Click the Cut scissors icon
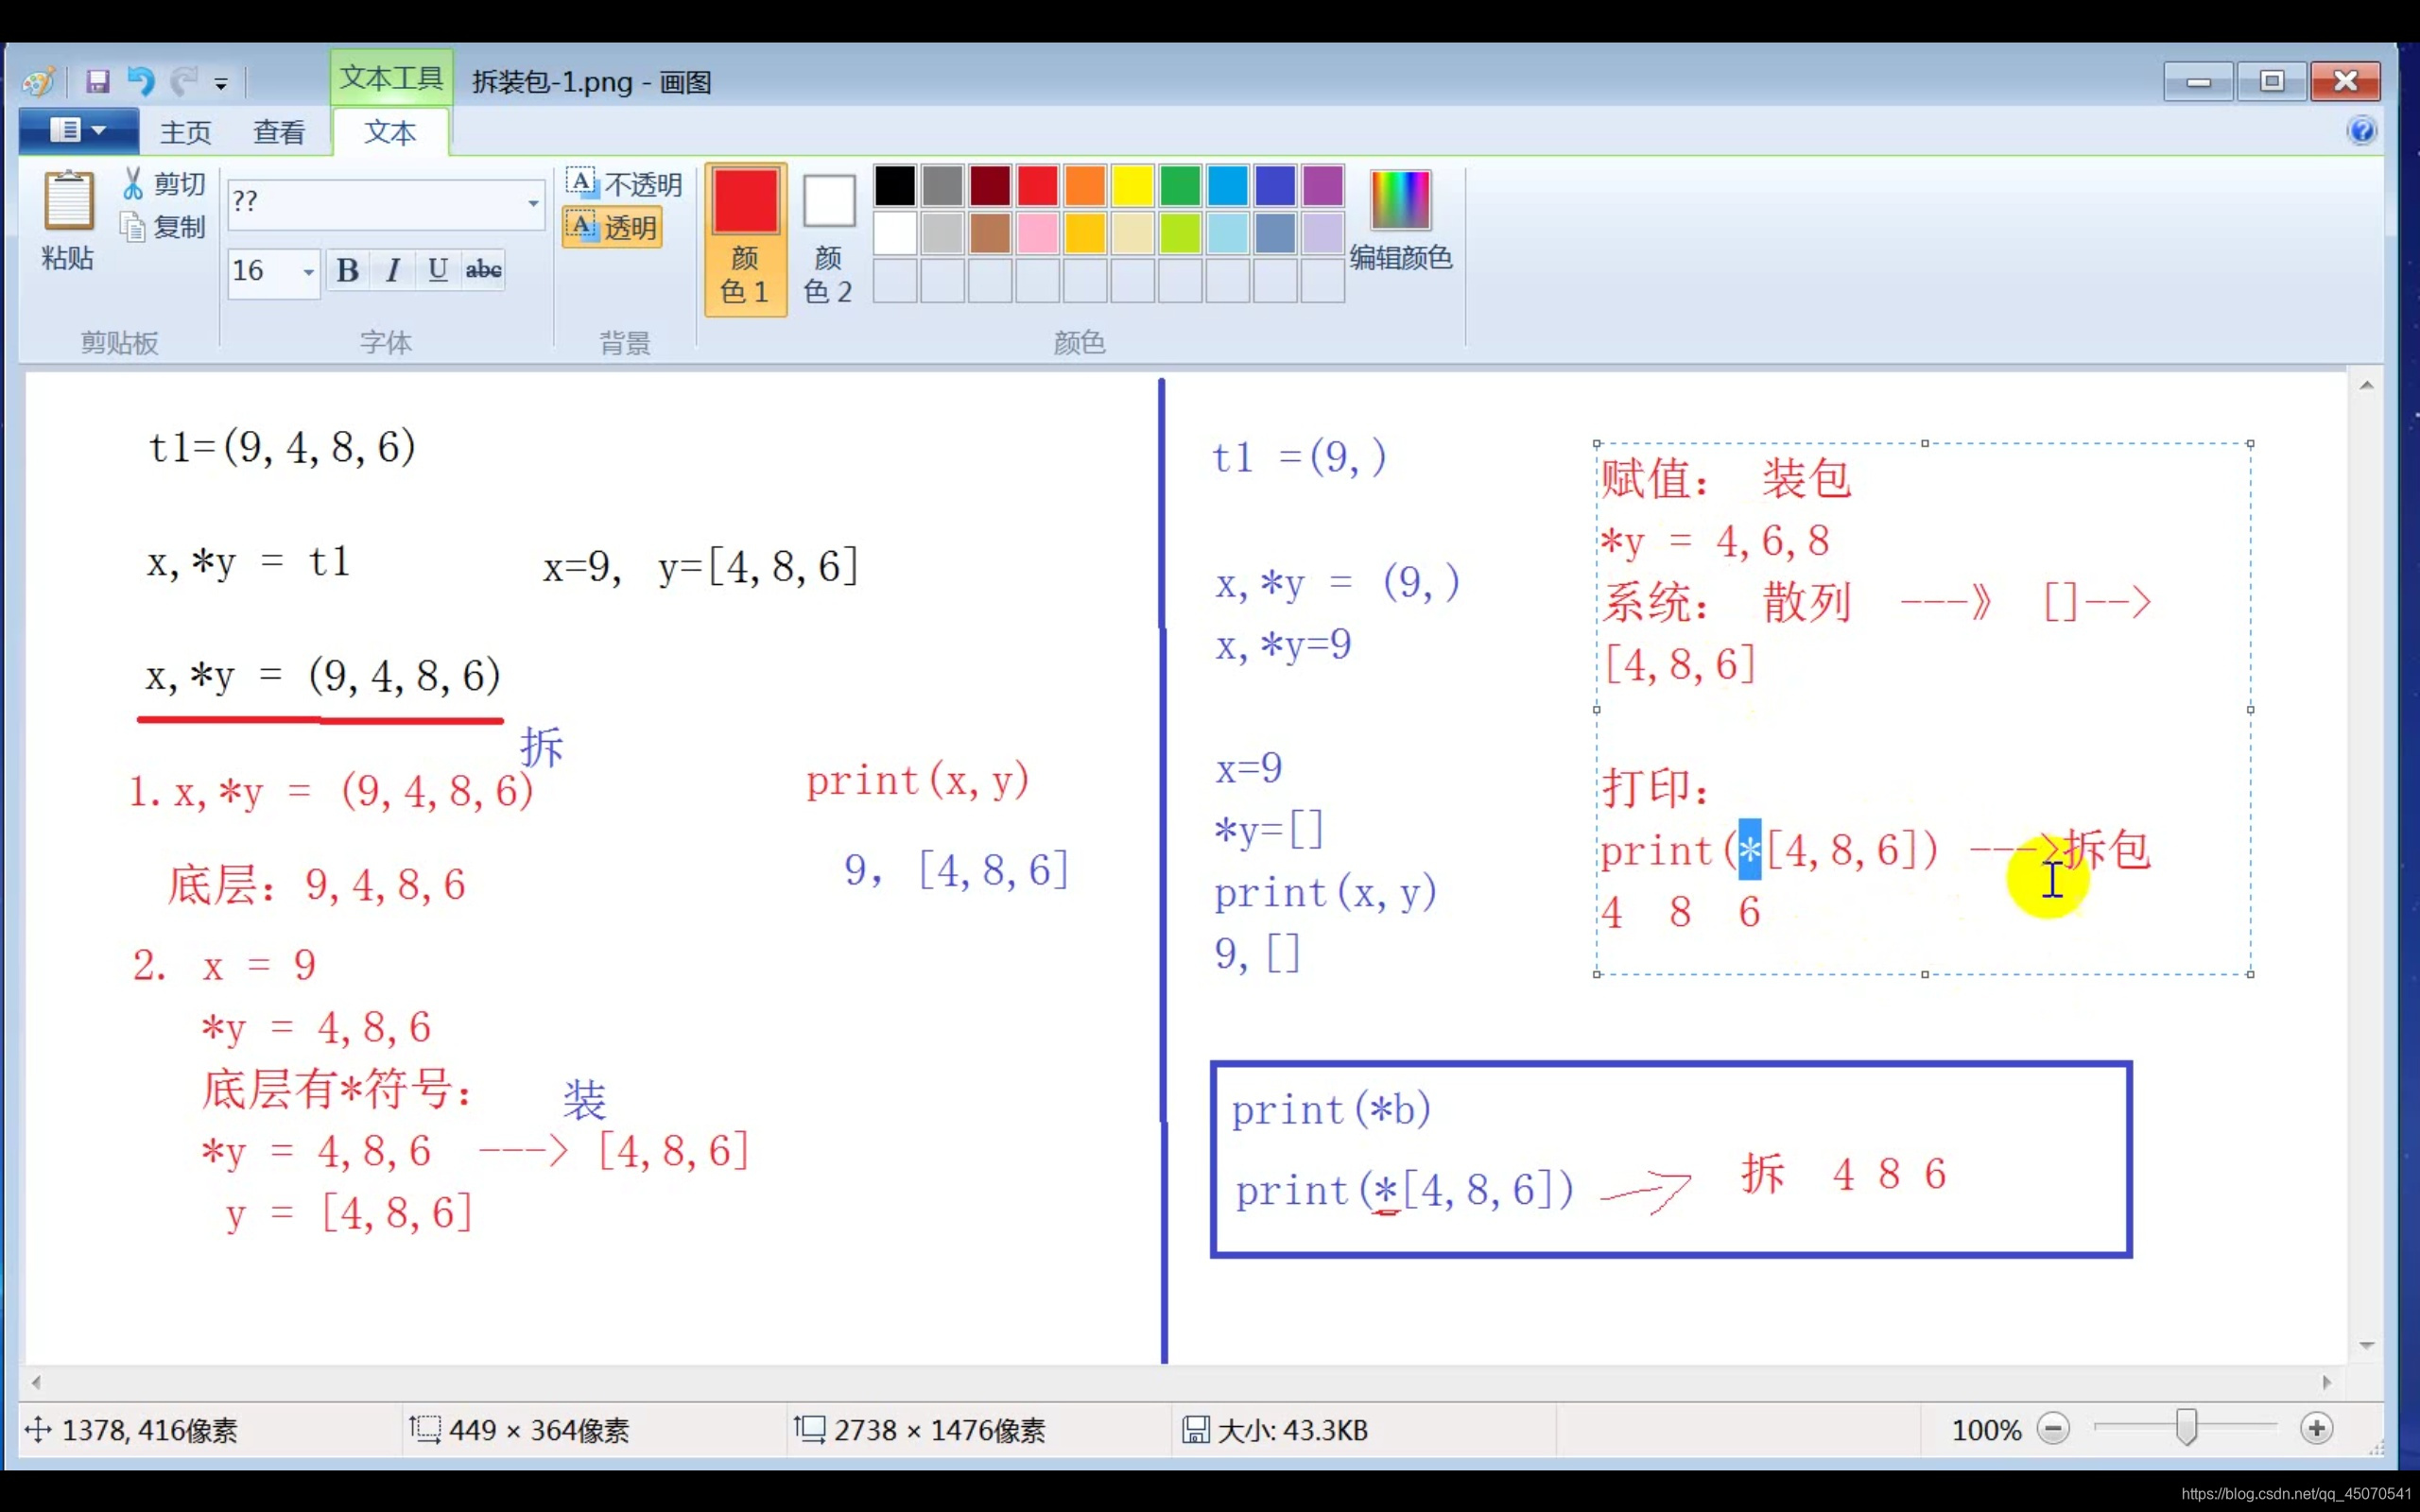2420x1512 pixels. [133, 183]
